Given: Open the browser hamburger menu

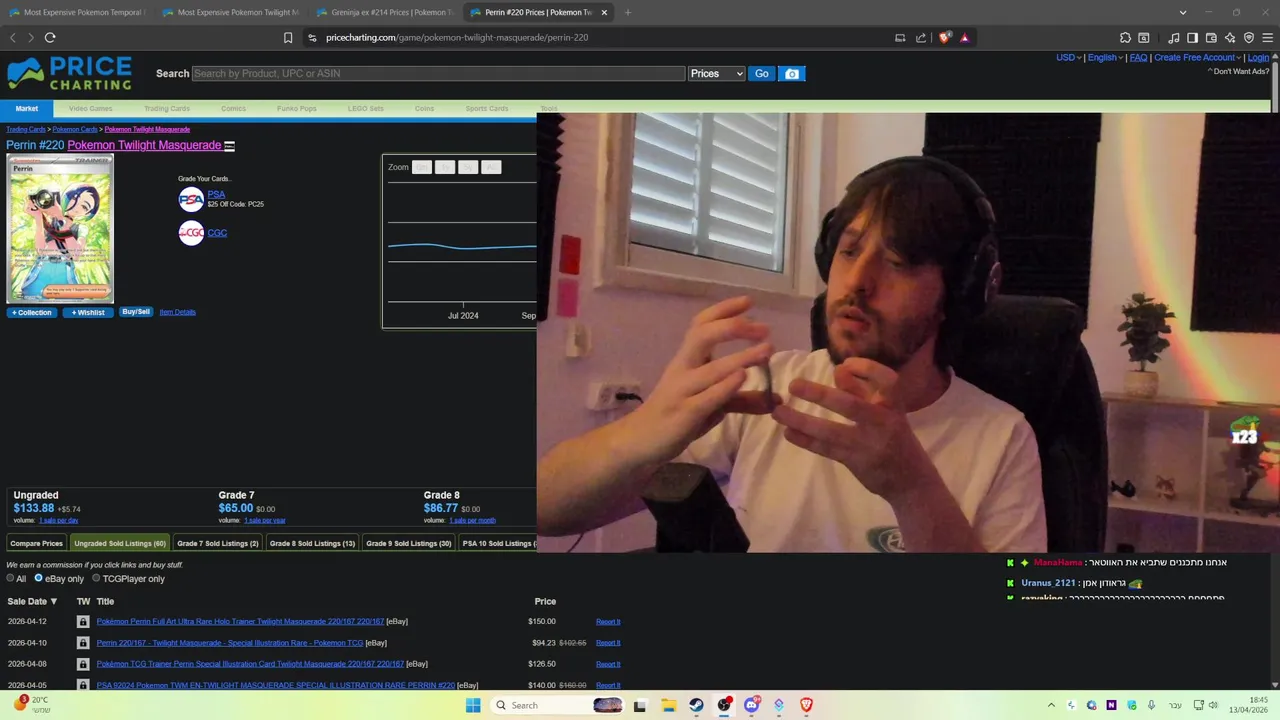Looking at the screenshot, I should (x=1267, y=38).
